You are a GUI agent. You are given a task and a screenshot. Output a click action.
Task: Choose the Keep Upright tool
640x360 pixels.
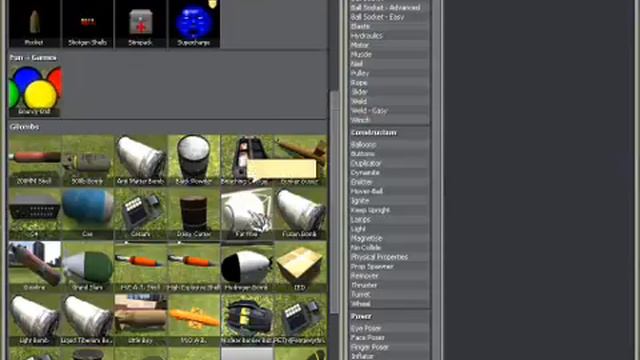390,210
